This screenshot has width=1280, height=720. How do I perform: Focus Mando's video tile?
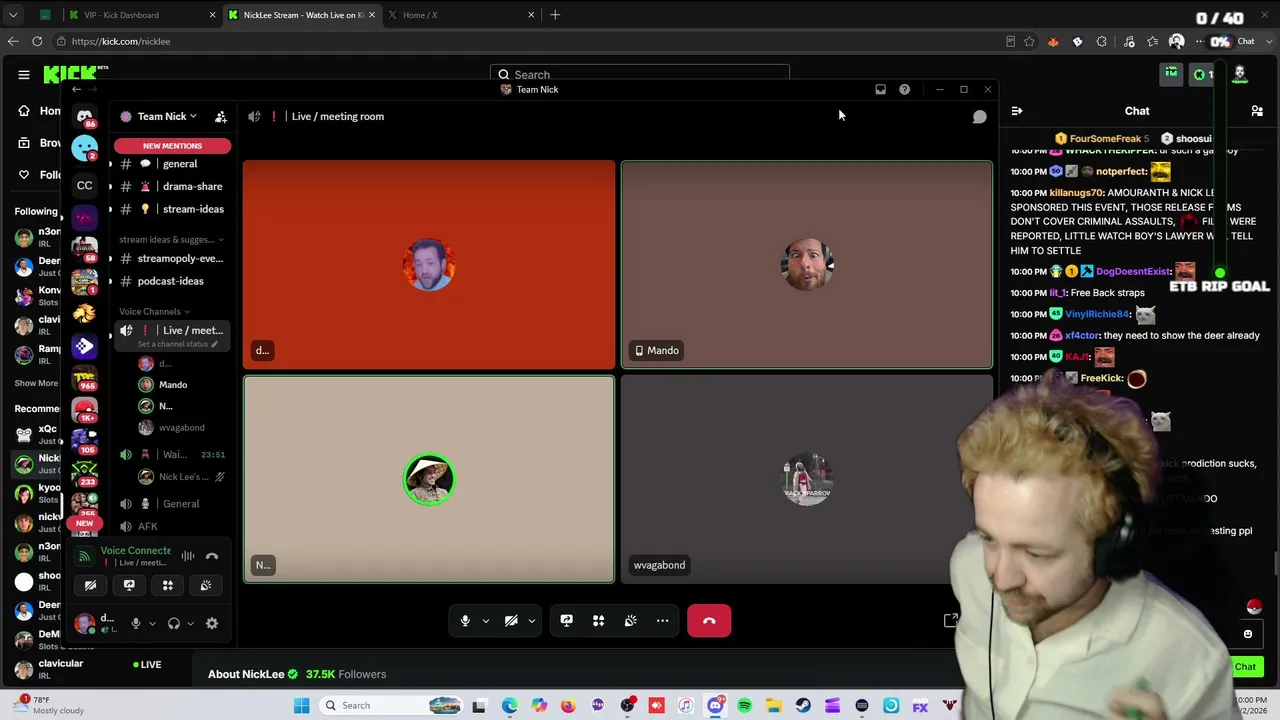[x=807, y=265]
